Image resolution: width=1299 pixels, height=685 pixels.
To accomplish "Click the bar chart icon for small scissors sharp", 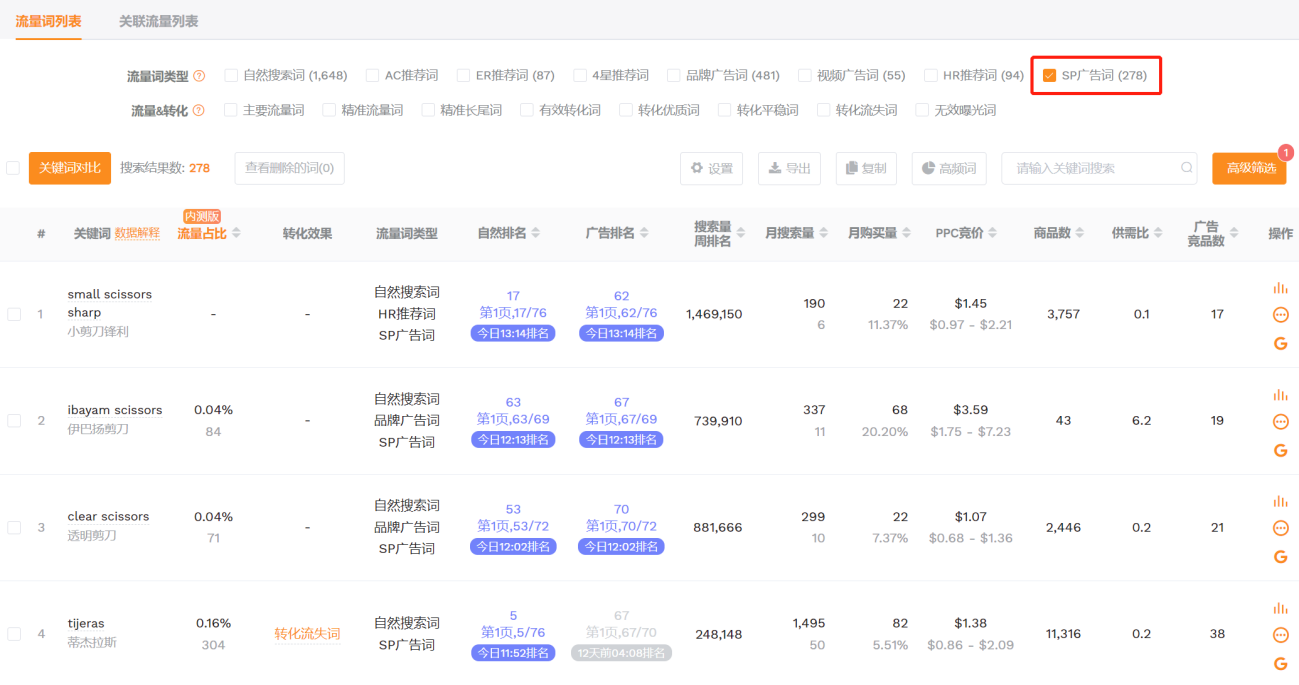I will [x=1280, y=288].
